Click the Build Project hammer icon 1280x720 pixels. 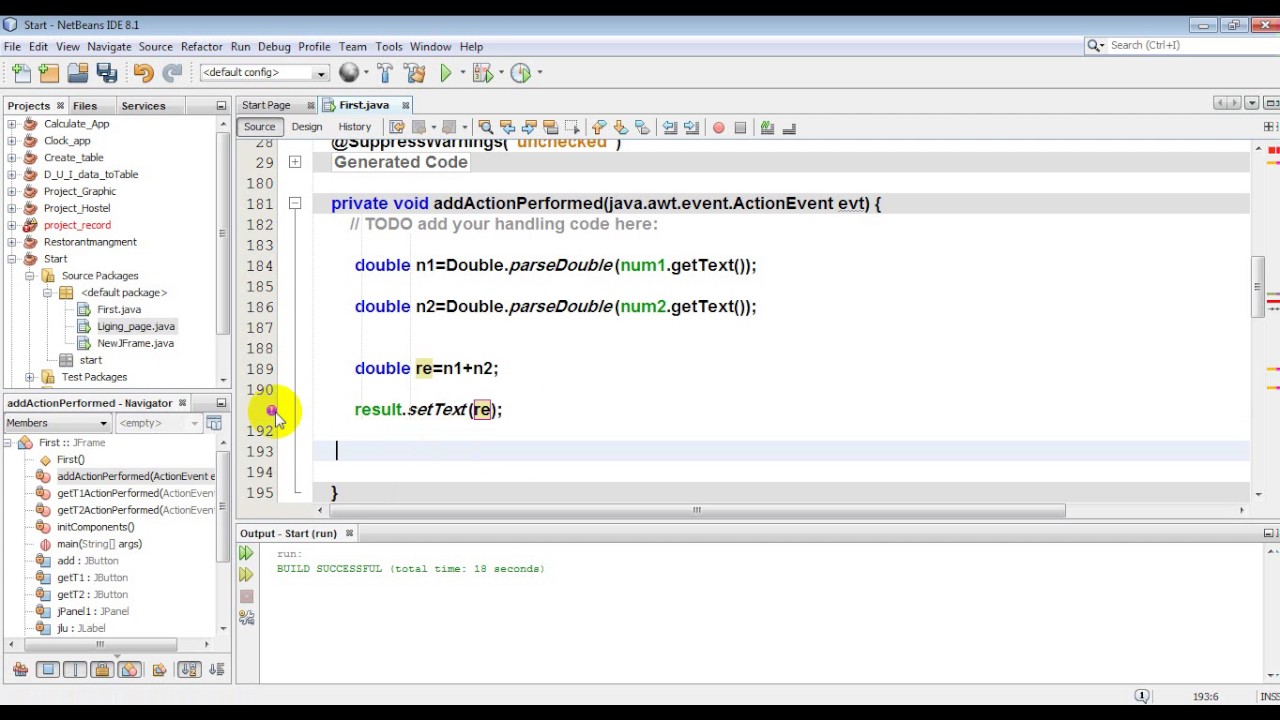385,73
